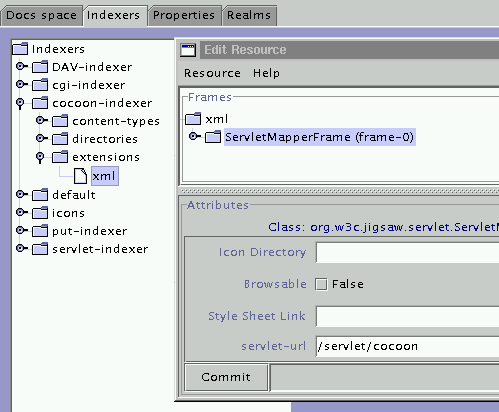Screen dimensions: 499x412
Task: Open the Resource menu
Action: pos(212,73)
